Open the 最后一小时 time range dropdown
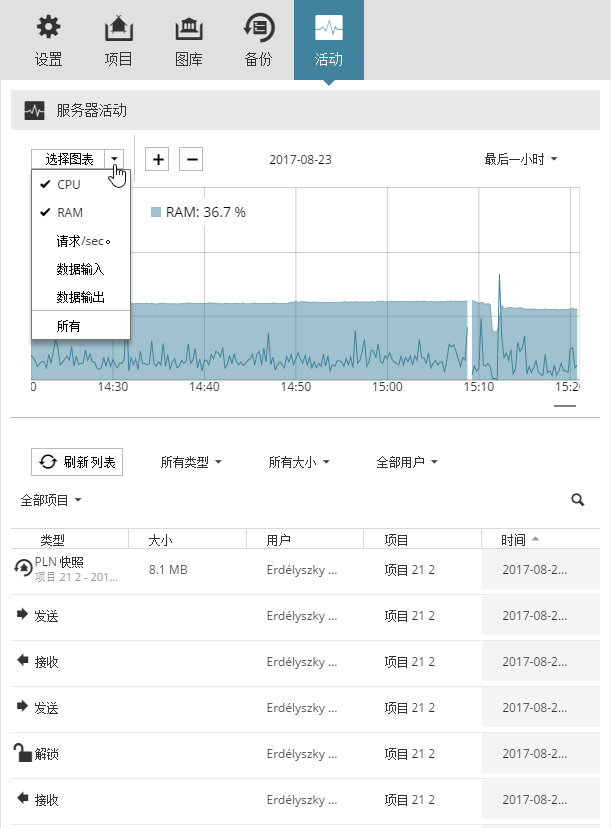This screenshot has height=828, width=611. click(521, 159)
